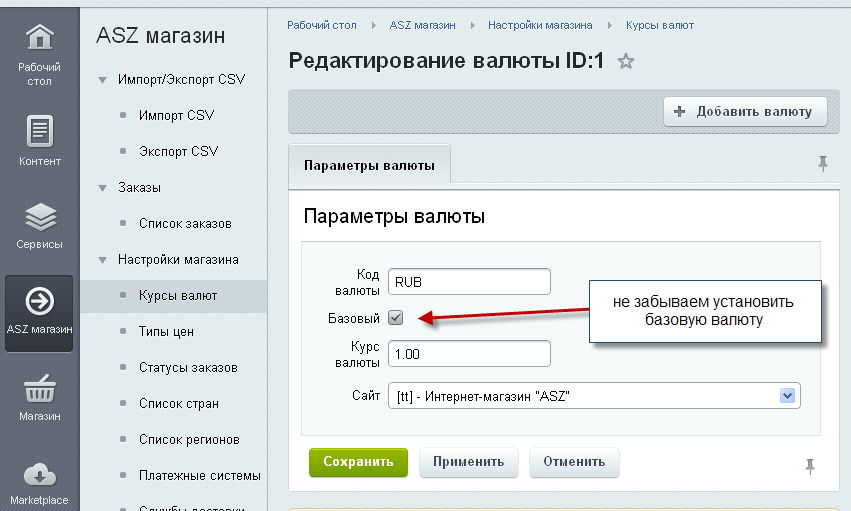Click the Отменить button
The height and width of the screenshot is (511, 851).
574,462
